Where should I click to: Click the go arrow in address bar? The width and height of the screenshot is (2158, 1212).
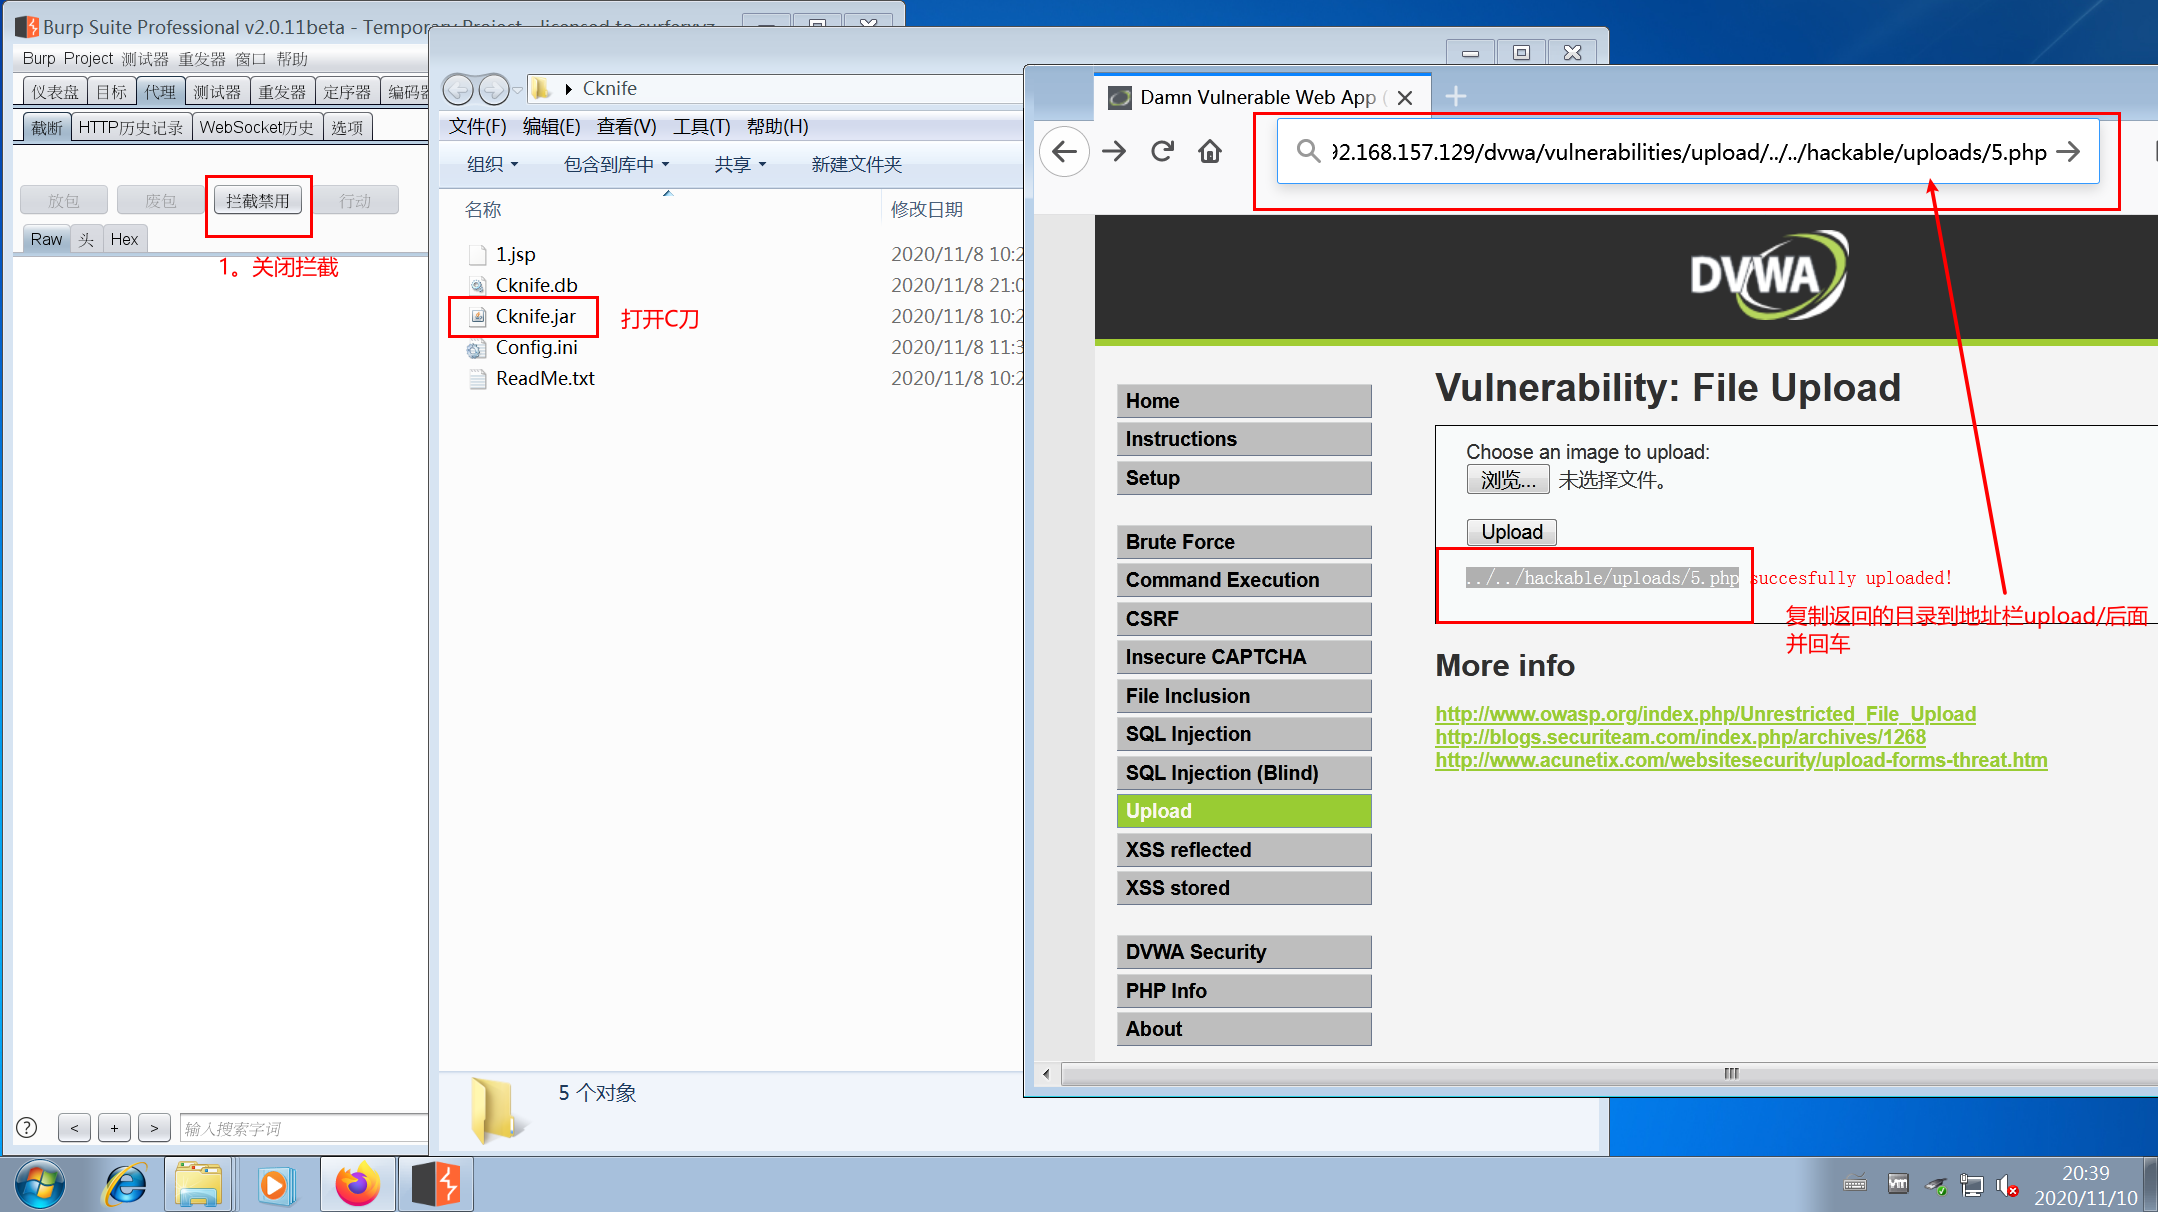[x=2068, y=152]
